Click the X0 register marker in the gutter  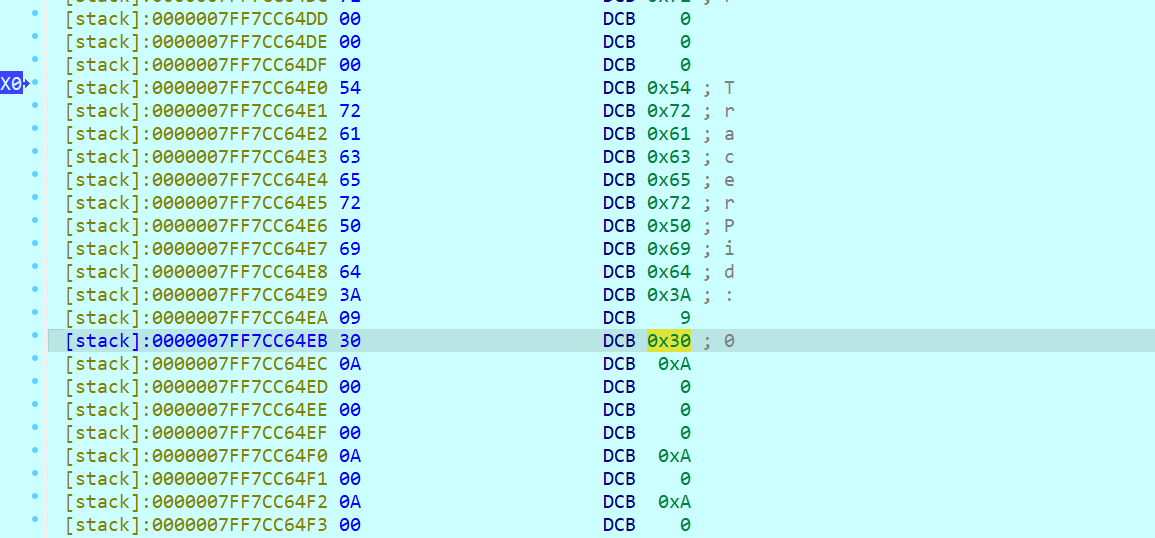point(12,84)
